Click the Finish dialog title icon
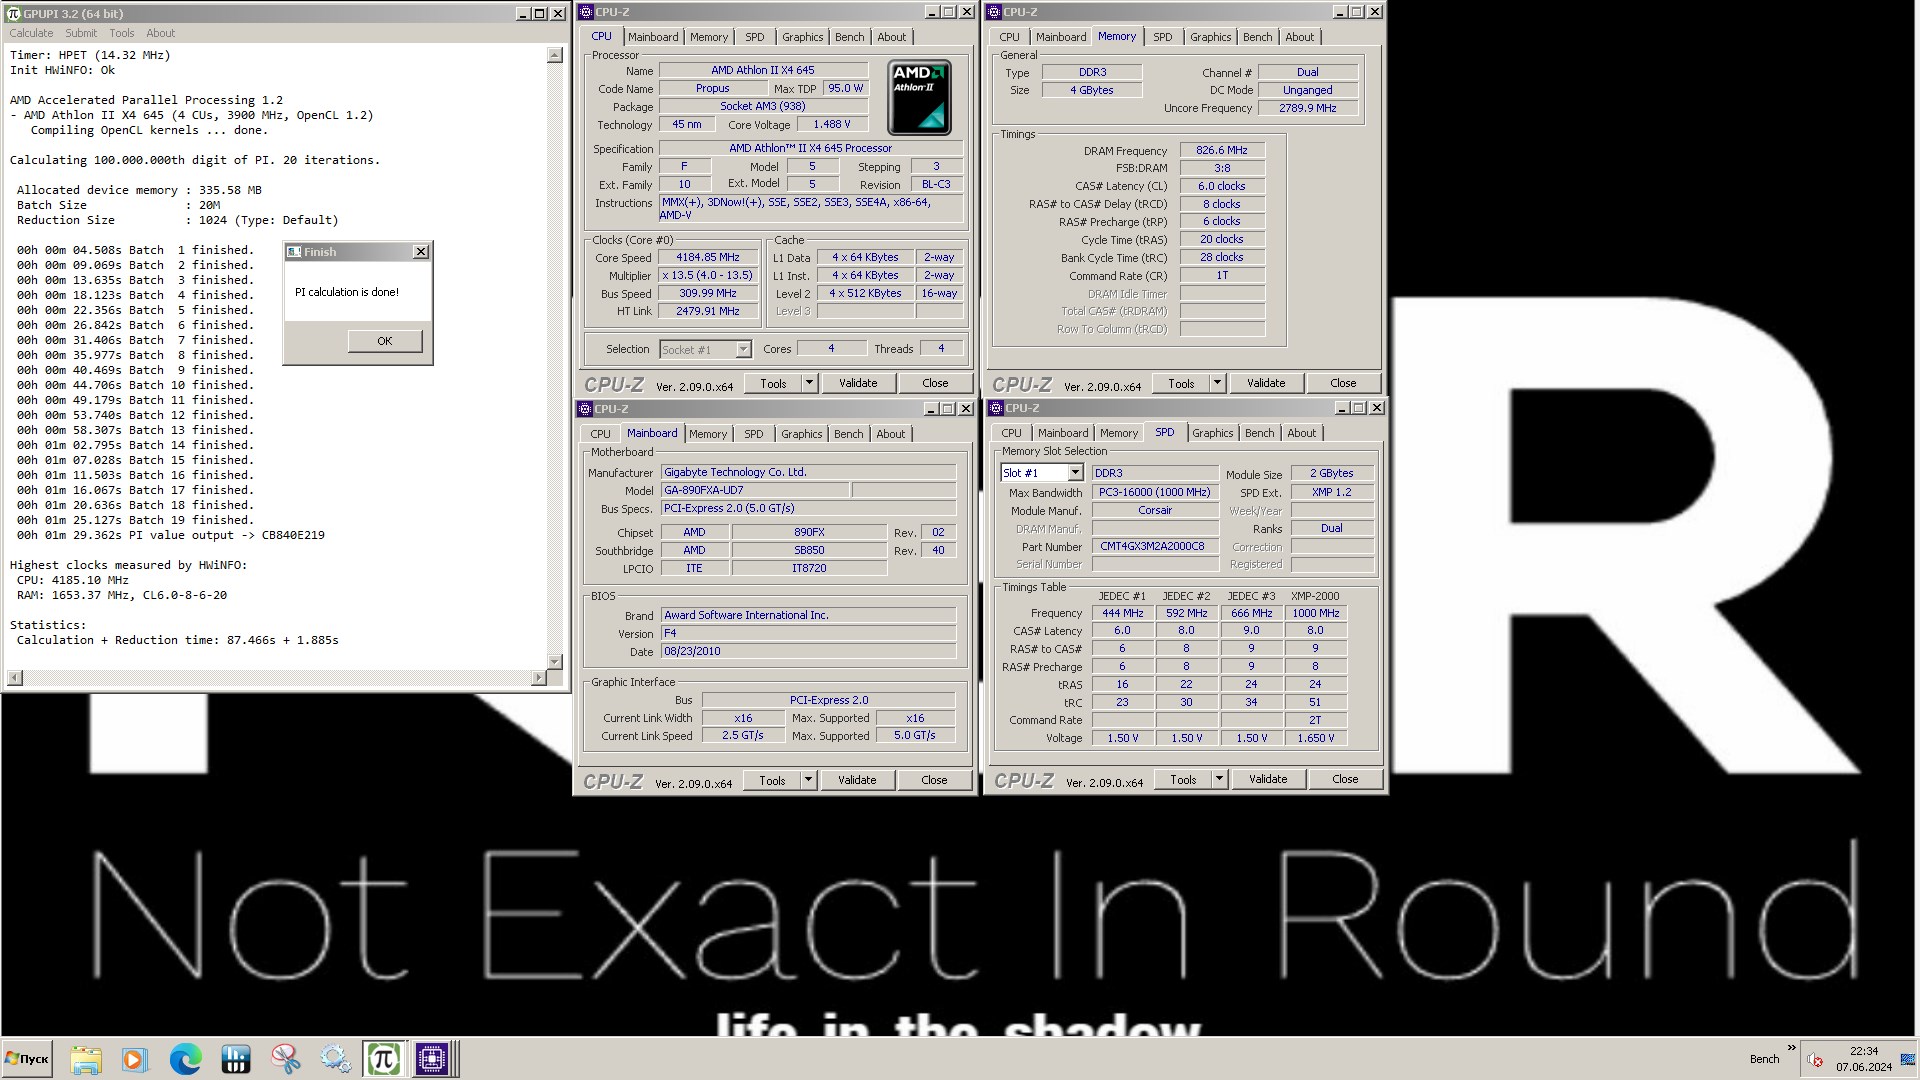1920x1080 pixels. pyautogui.click(x=294, y=252)
